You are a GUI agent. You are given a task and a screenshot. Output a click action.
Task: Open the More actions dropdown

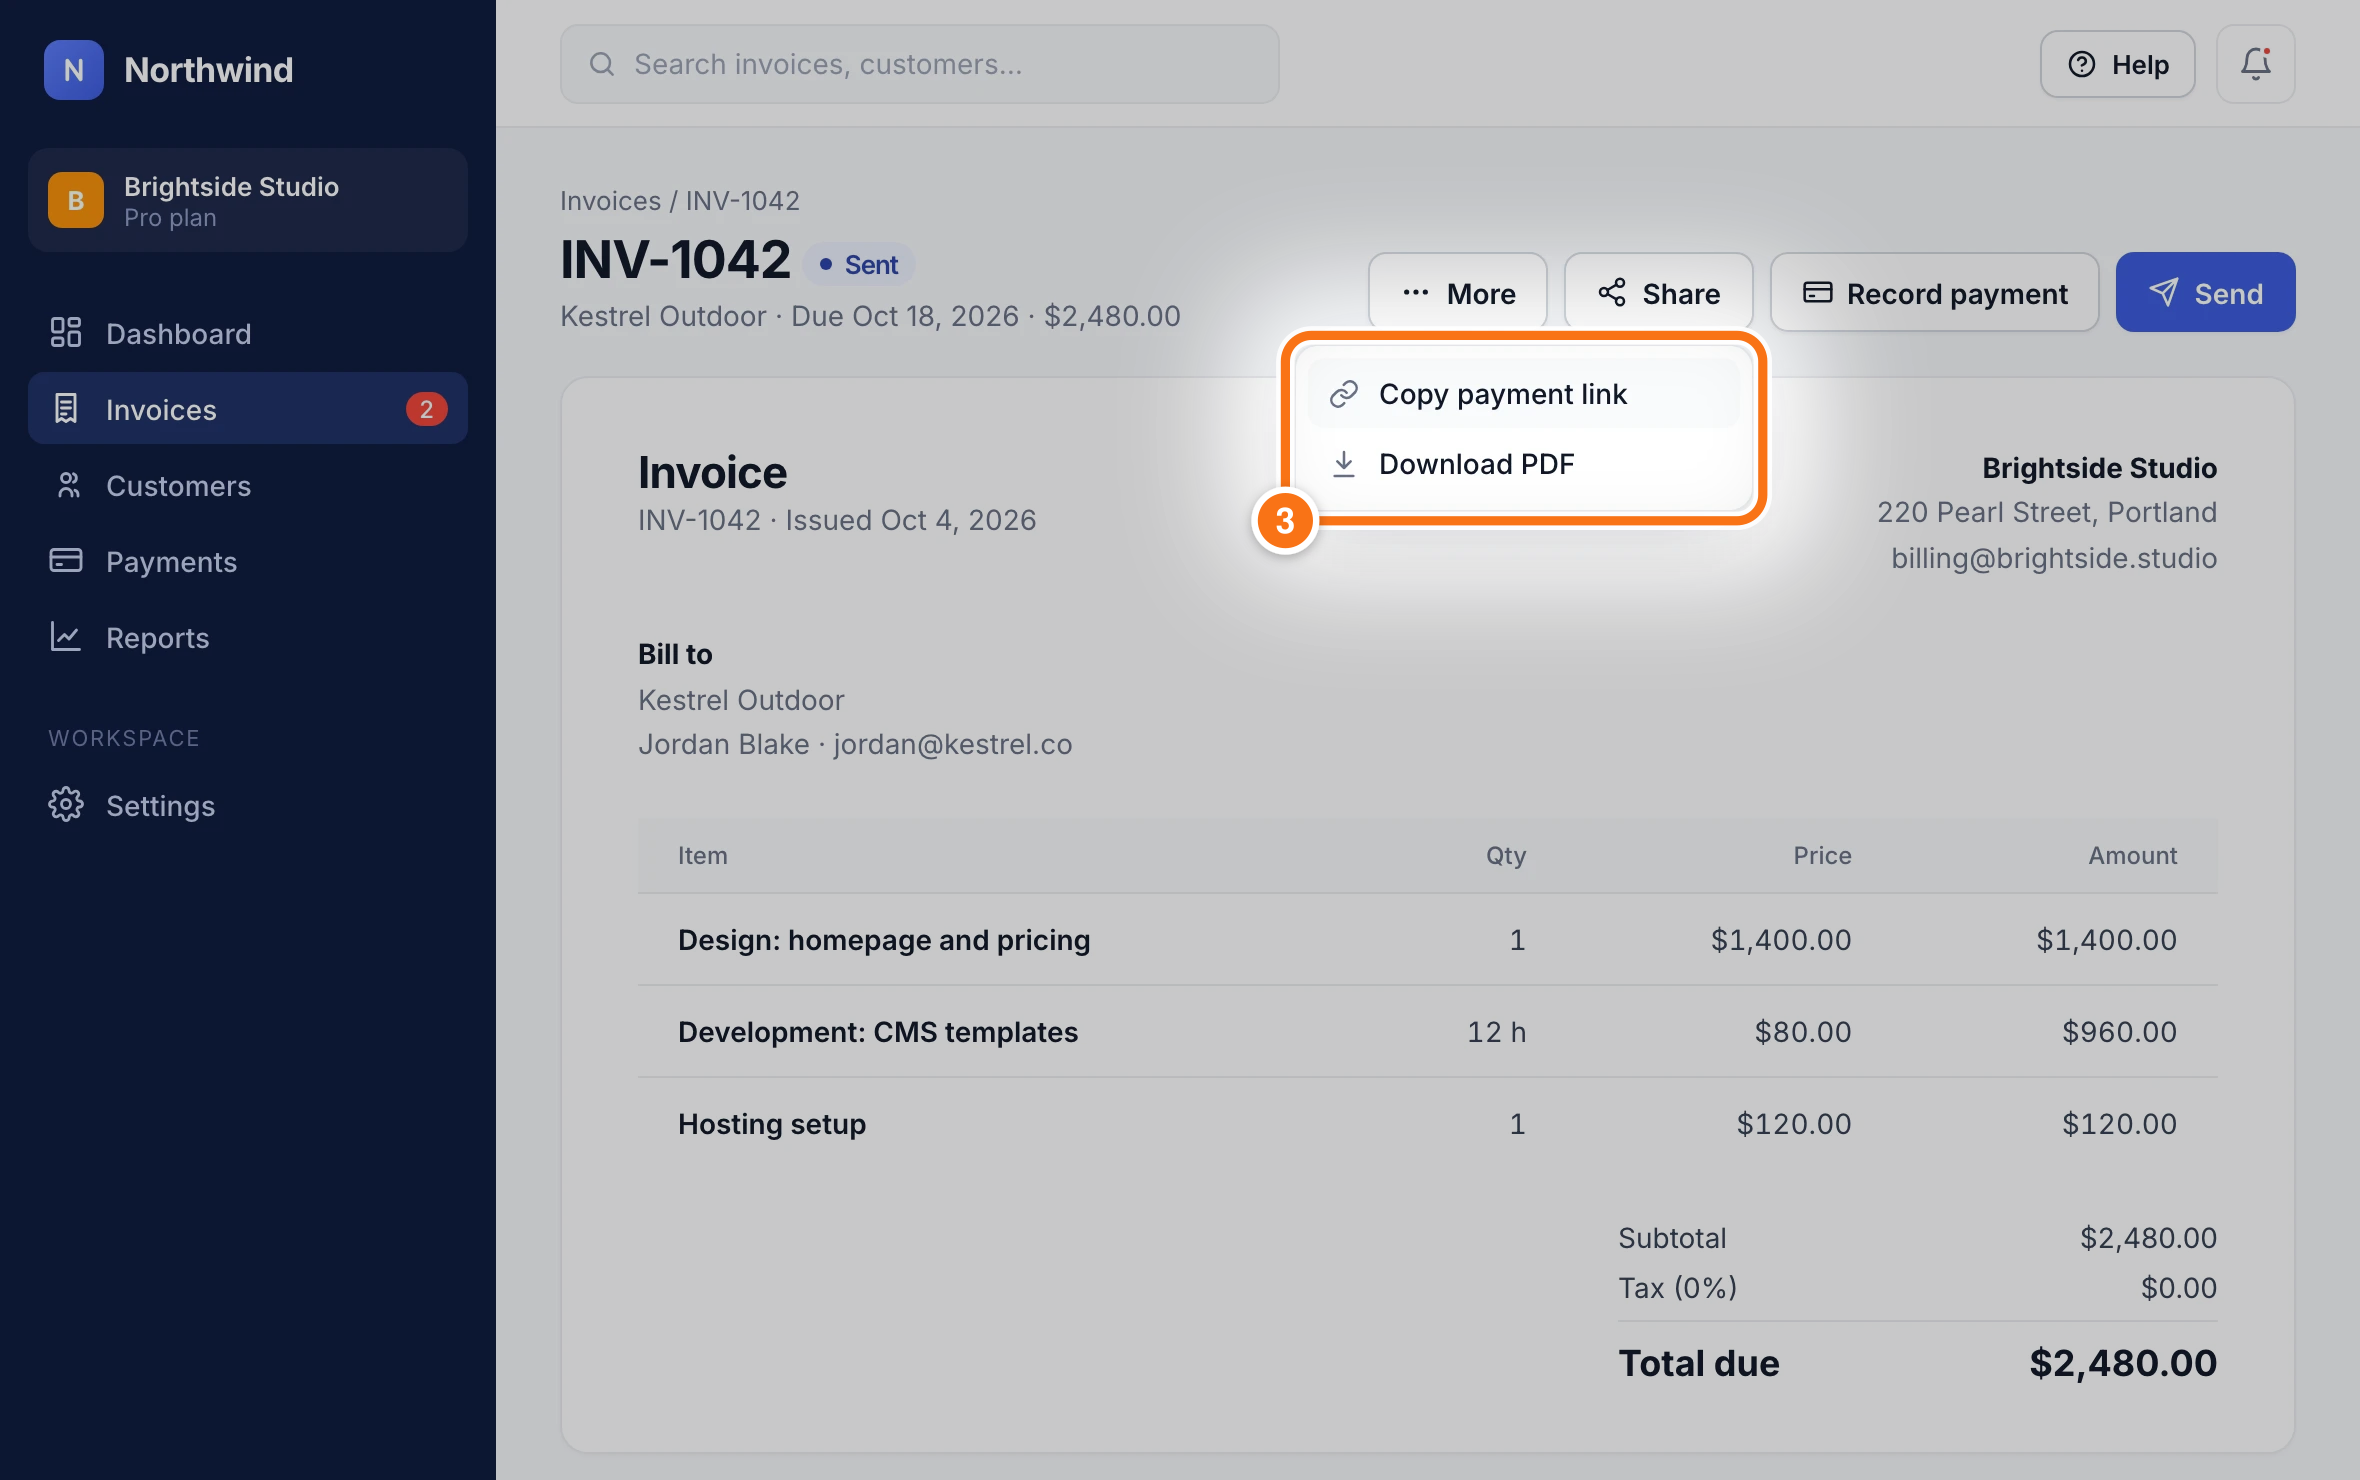(x=1457, y=293)
